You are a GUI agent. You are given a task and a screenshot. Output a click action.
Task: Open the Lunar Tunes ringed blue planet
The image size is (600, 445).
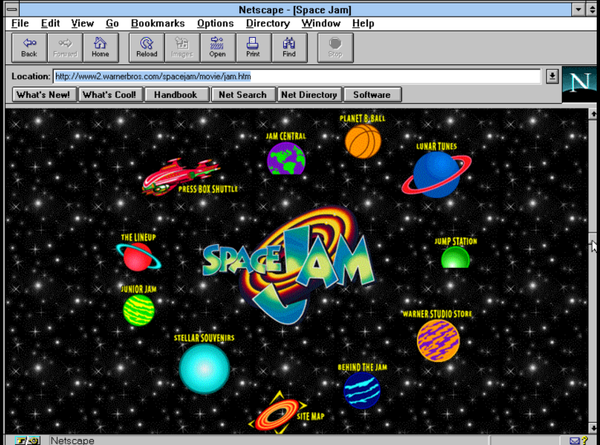click(x=437, y=174)
